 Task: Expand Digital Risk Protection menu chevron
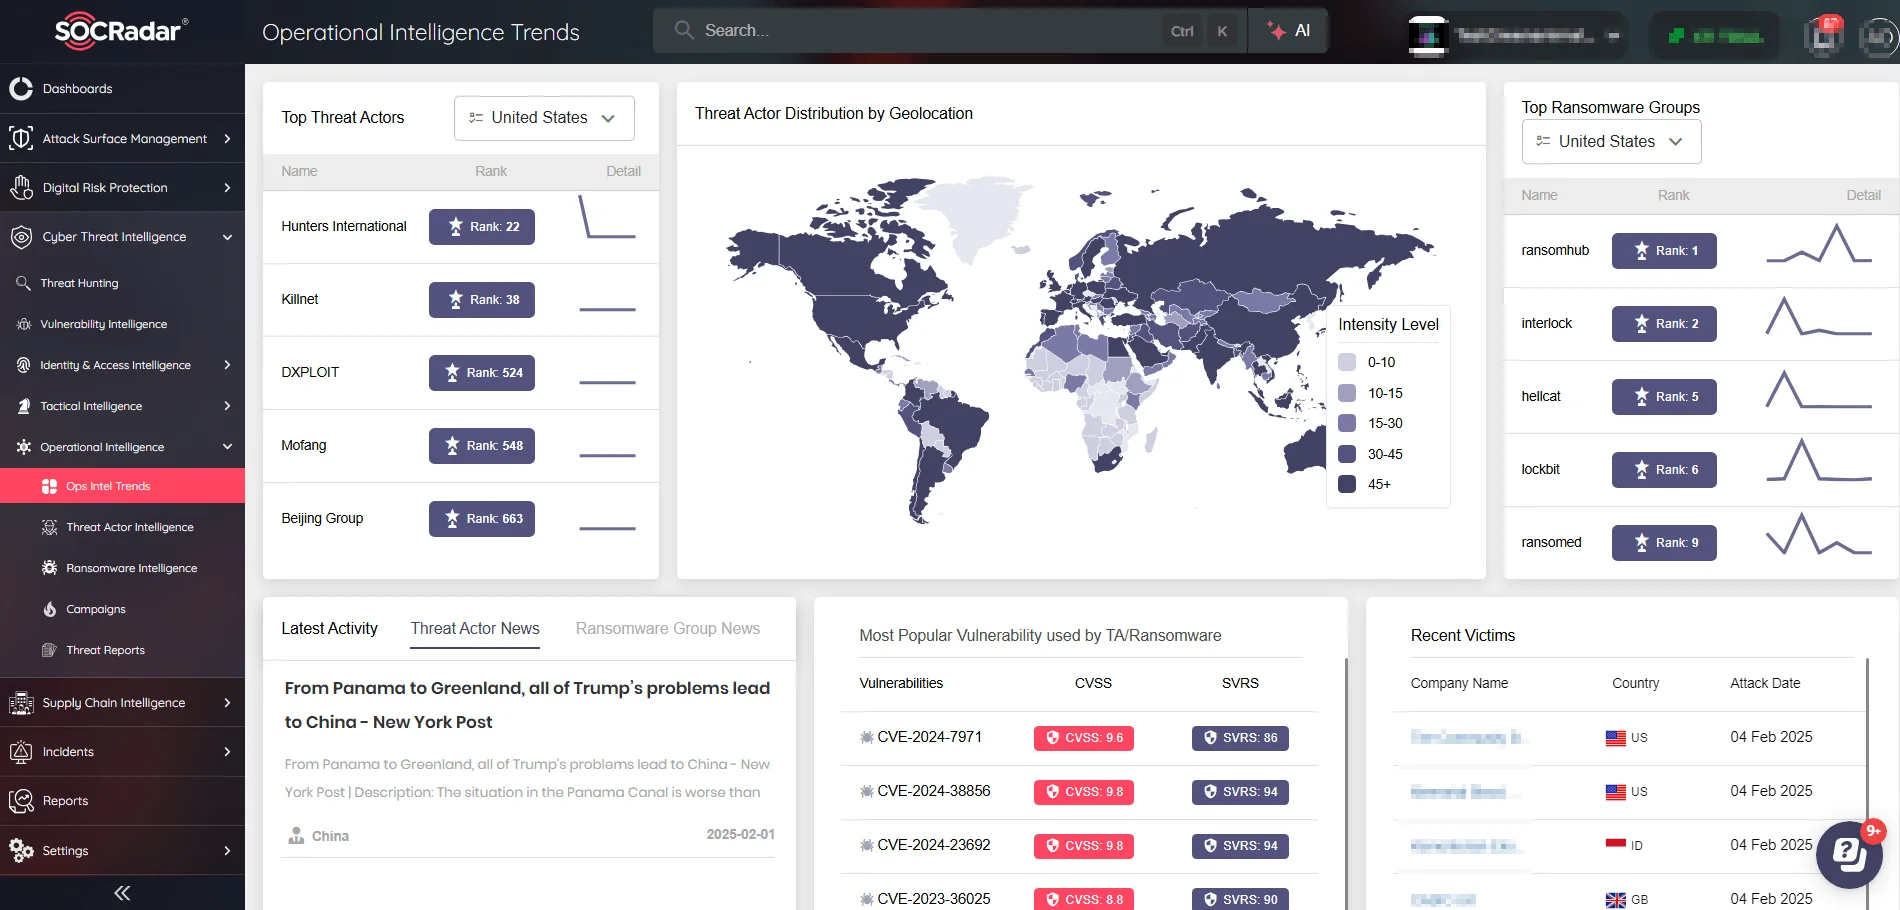227,188
